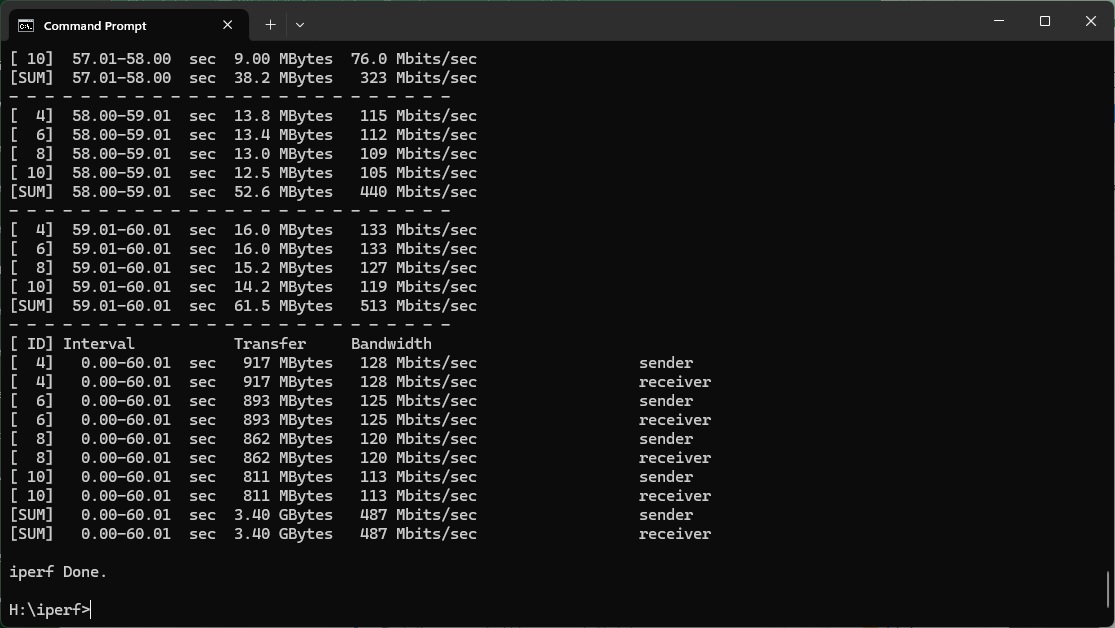Click '440 Mbits/sec' in SUM 58.00-59.01 row
Screen dimensions: 1115x628
(x=418, y=192)
